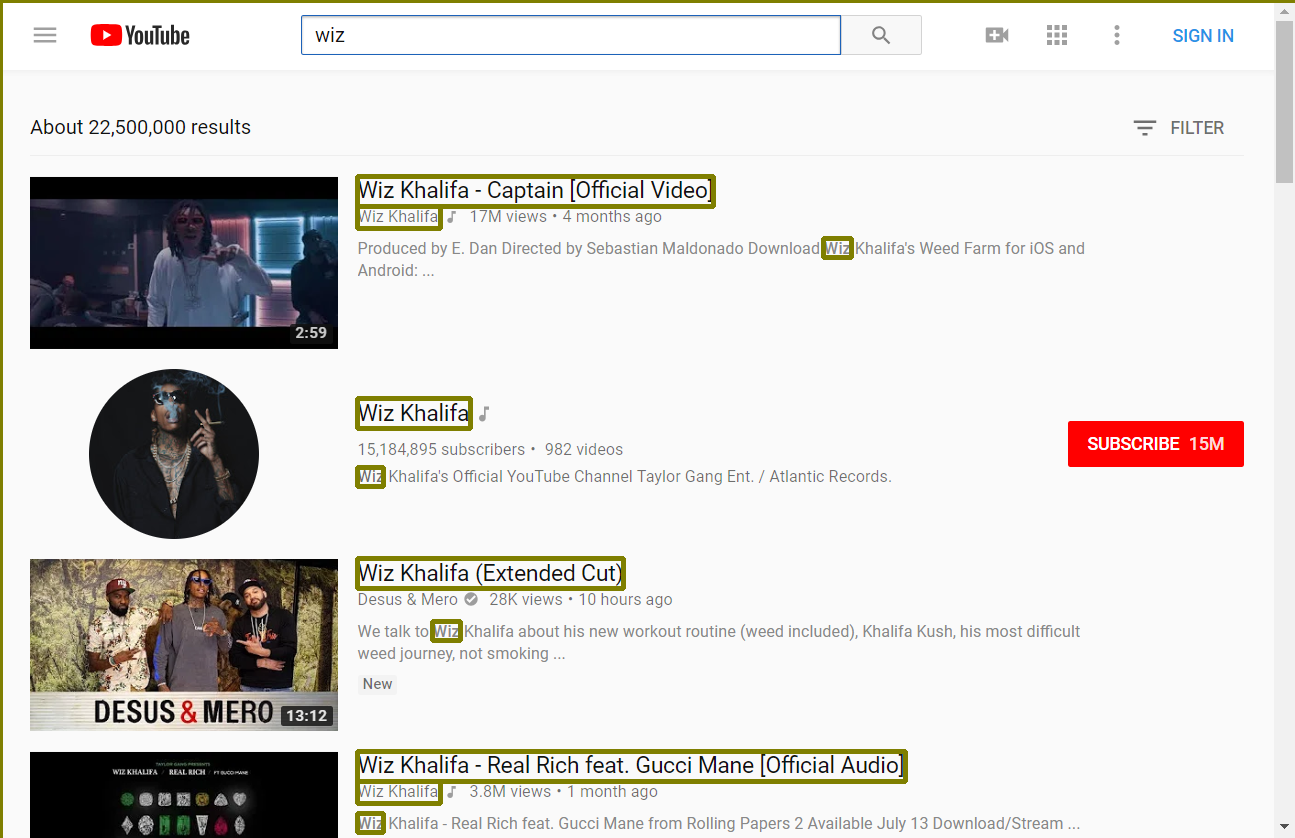Viewport: 1295px width, 838px height.
Task: Open Wiz Khalifa (Extended Cut) video title
Action: coord(491,573)
